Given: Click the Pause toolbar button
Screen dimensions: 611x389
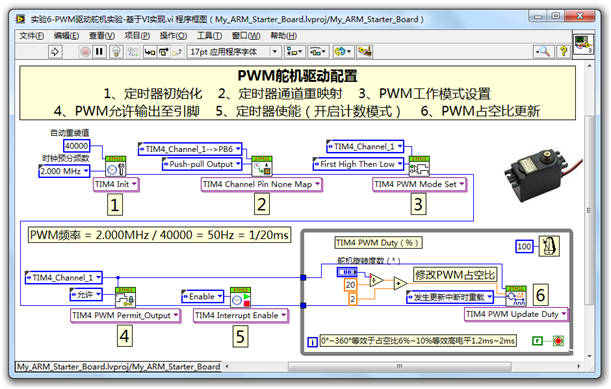Looking at the screenshot, I should 99,51.
